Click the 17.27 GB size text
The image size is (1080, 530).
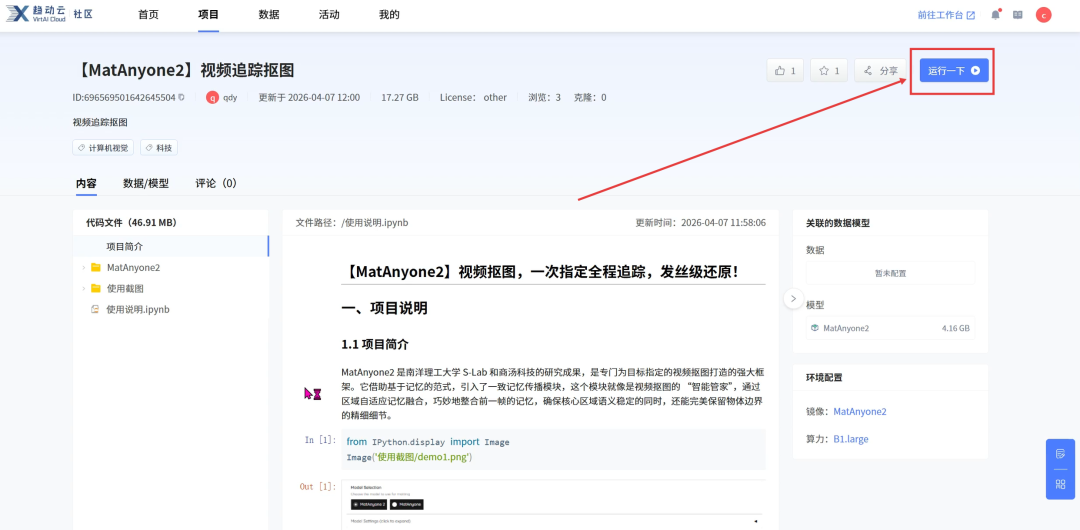click(x=400, y=97)
